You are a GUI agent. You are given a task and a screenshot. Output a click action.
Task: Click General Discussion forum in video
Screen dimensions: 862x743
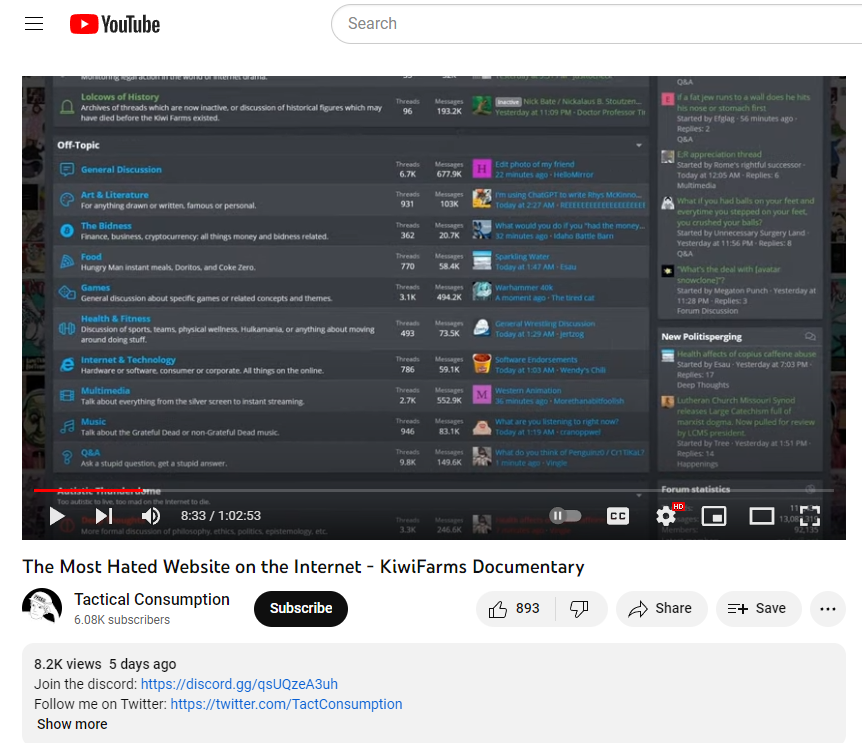pyautogui.click(x=121, y=169)
